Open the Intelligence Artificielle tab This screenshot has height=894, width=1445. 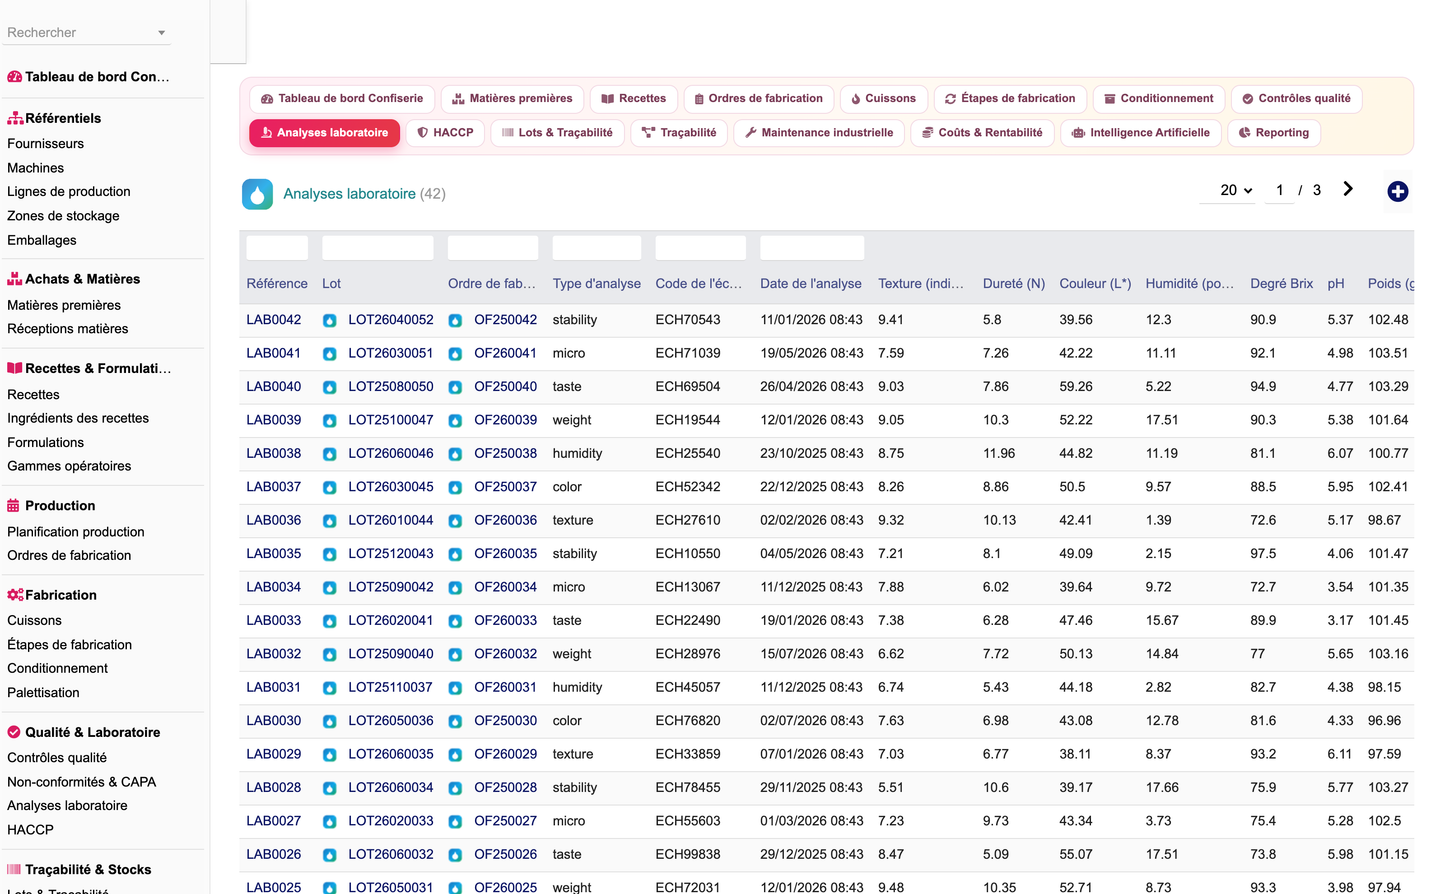1141,132
